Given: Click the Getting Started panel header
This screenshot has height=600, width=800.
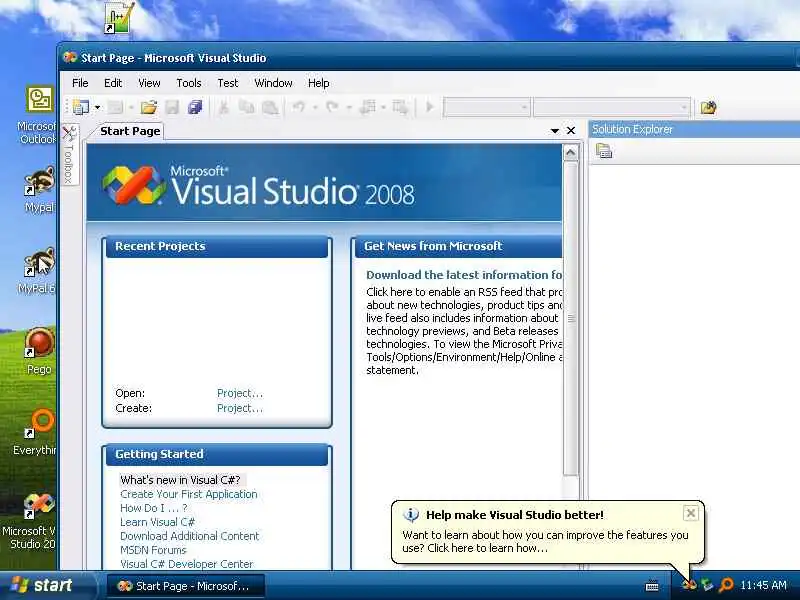Looking at the screenshot, I should [217, 455].
